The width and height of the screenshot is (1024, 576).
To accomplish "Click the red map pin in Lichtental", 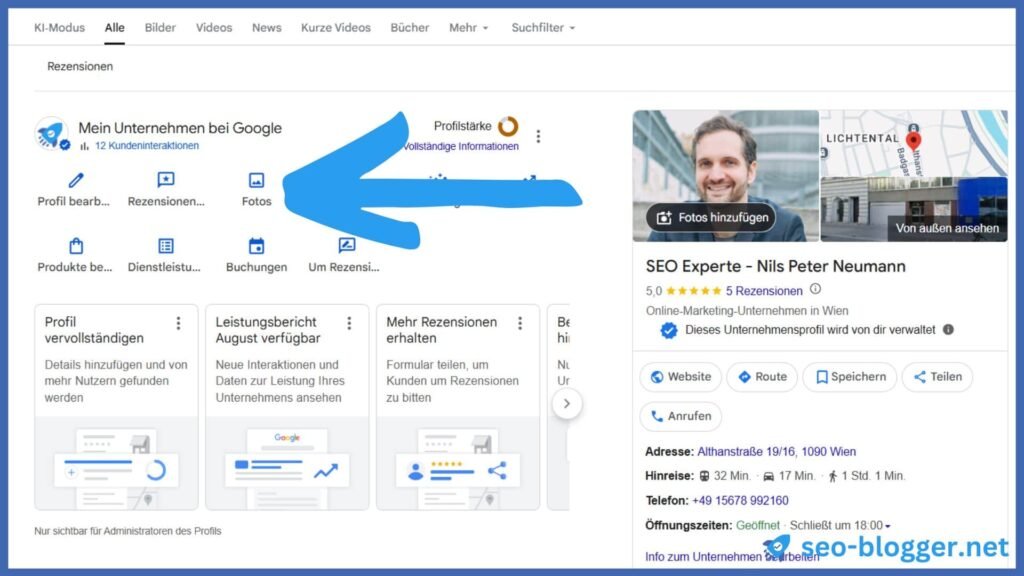I will pos(914,140).
